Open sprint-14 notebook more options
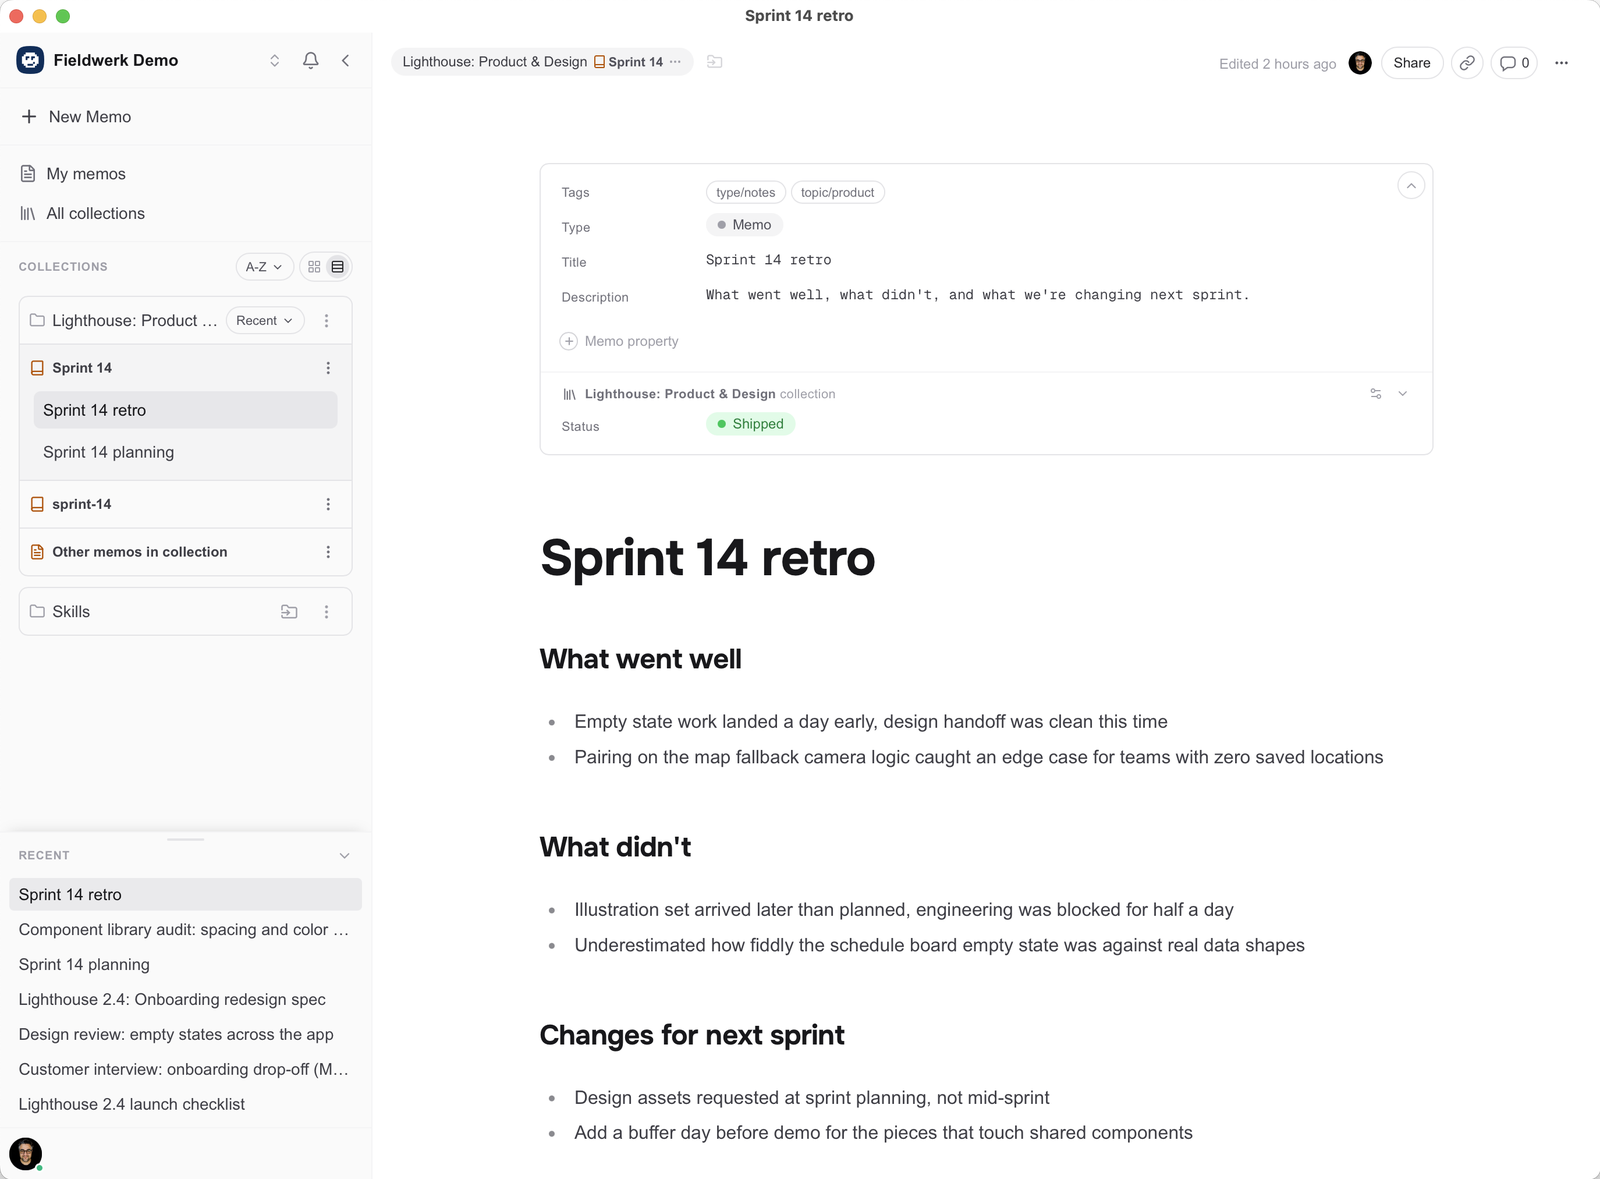This screenshot has height=1179, width=1600. click(x=328, y=504)
